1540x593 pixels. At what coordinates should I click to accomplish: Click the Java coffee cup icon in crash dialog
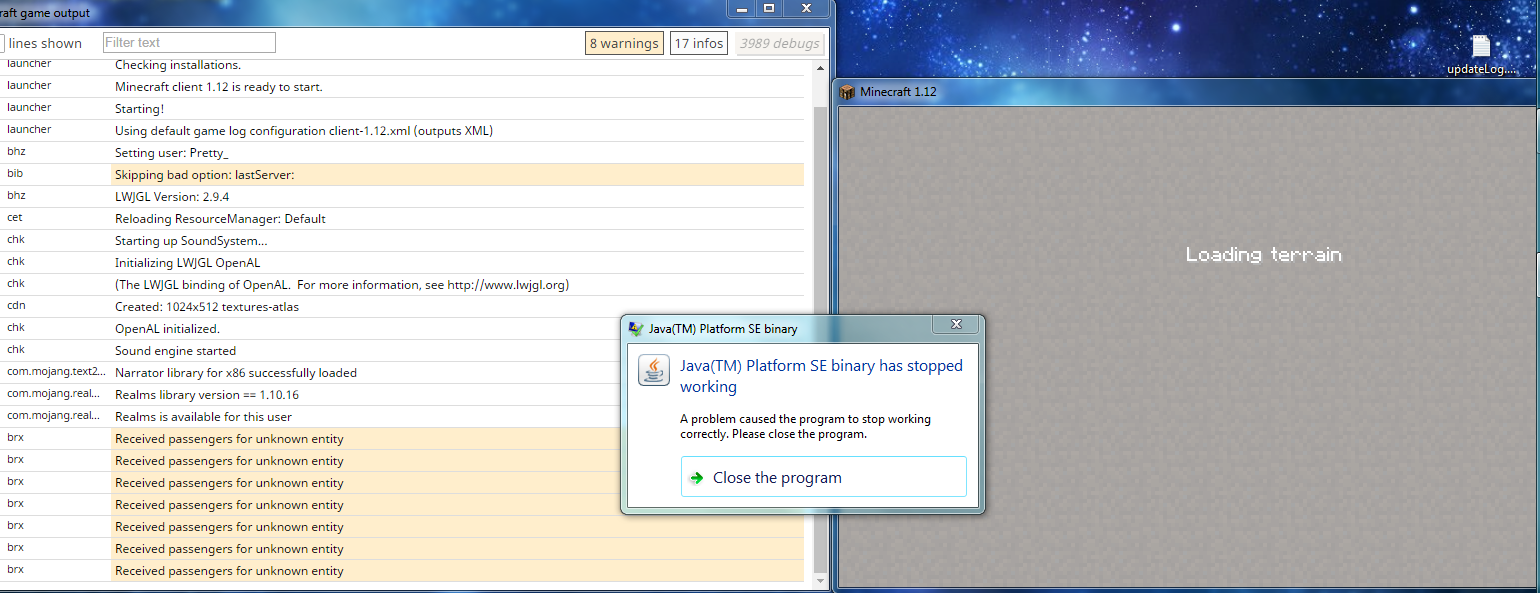click(x=654, y=370)
